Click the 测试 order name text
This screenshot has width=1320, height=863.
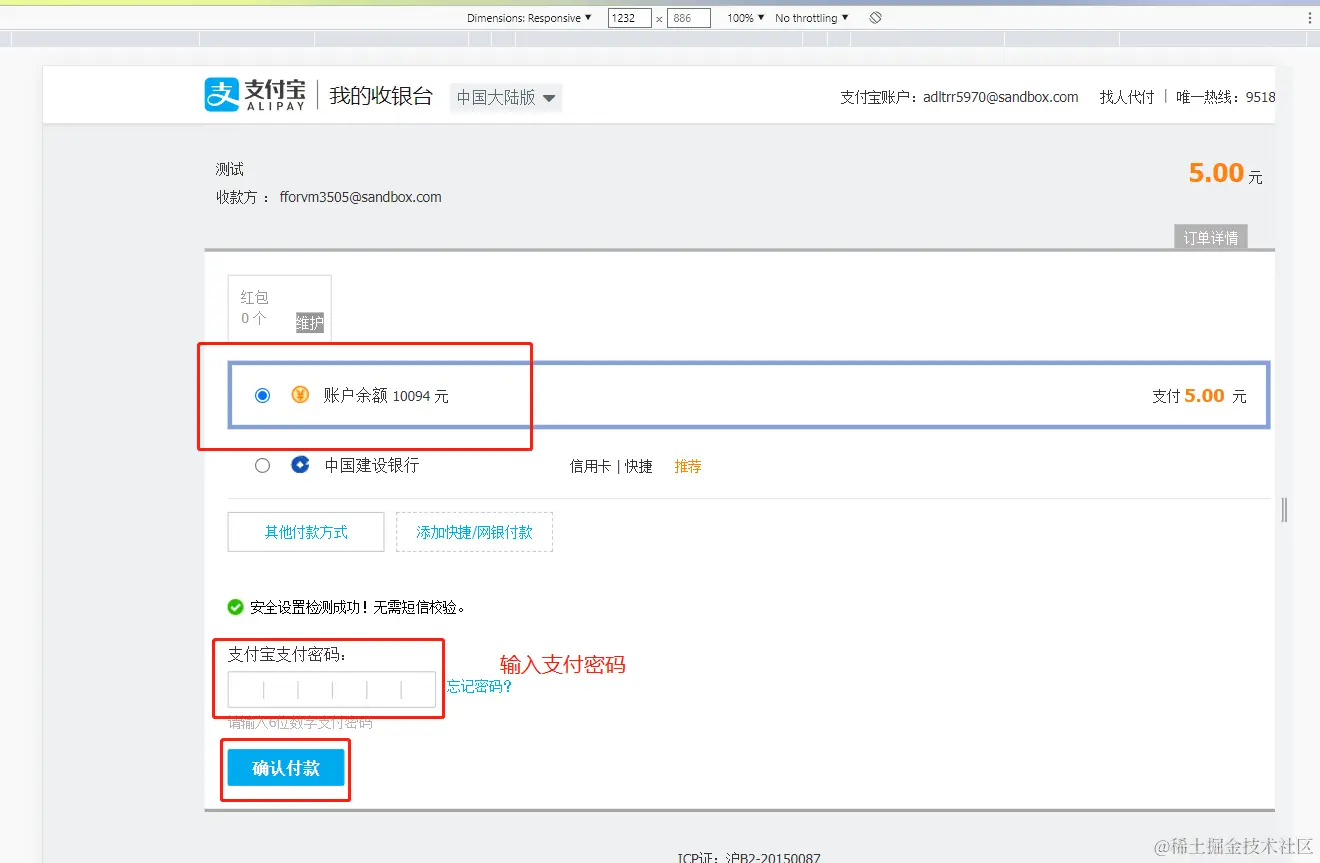coord(230,169)
